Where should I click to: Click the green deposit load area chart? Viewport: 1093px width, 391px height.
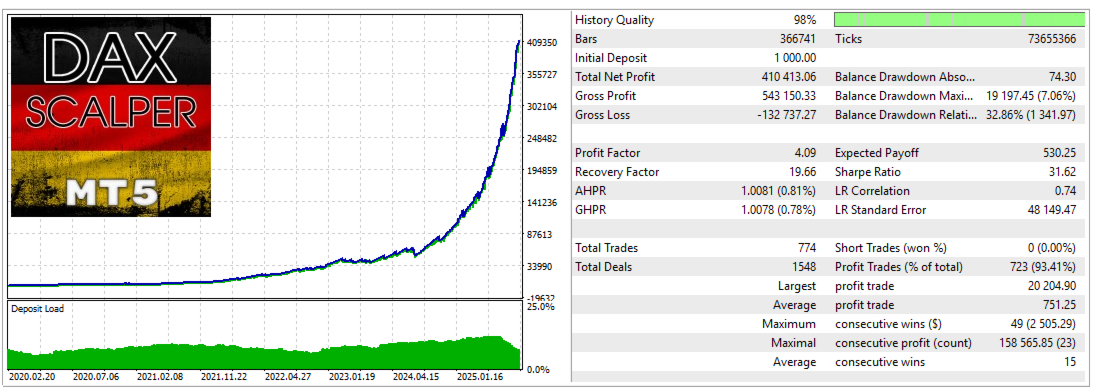coord(263,354)
